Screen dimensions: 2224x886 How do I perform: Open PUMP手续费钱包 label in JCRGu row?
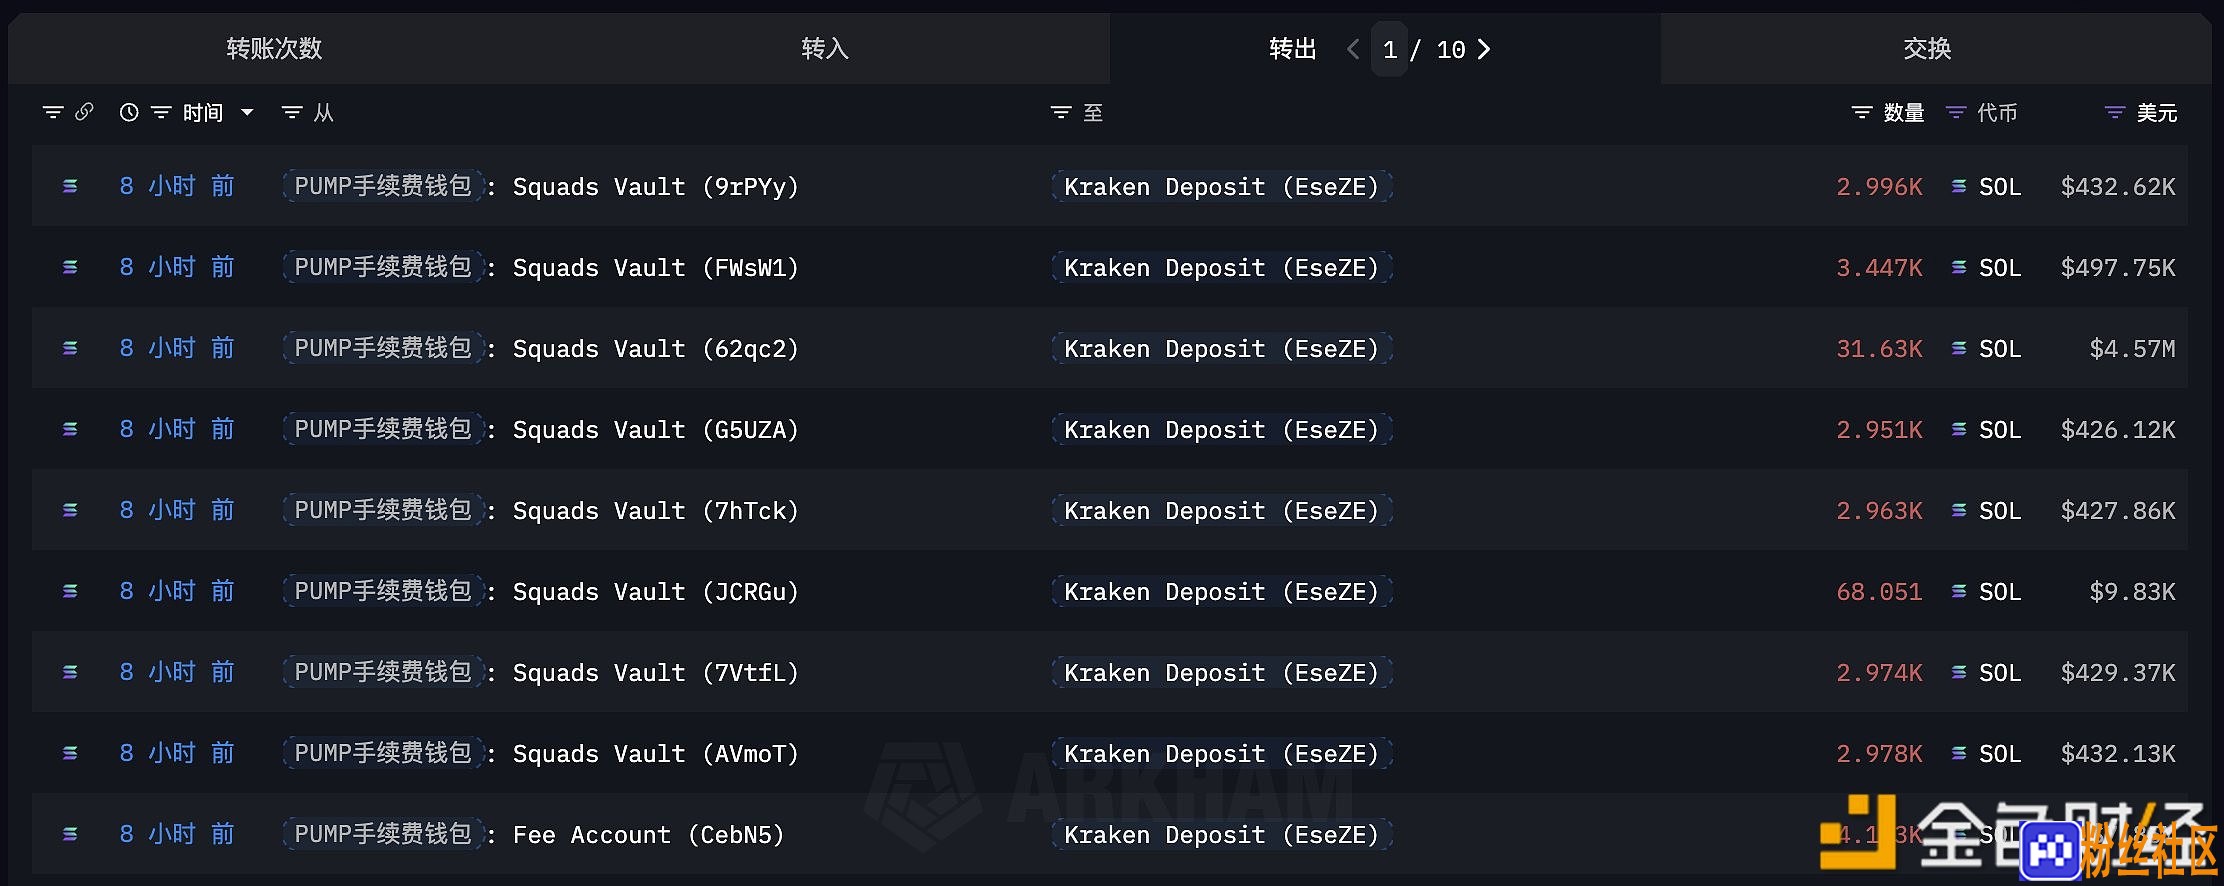click(383, 591)
